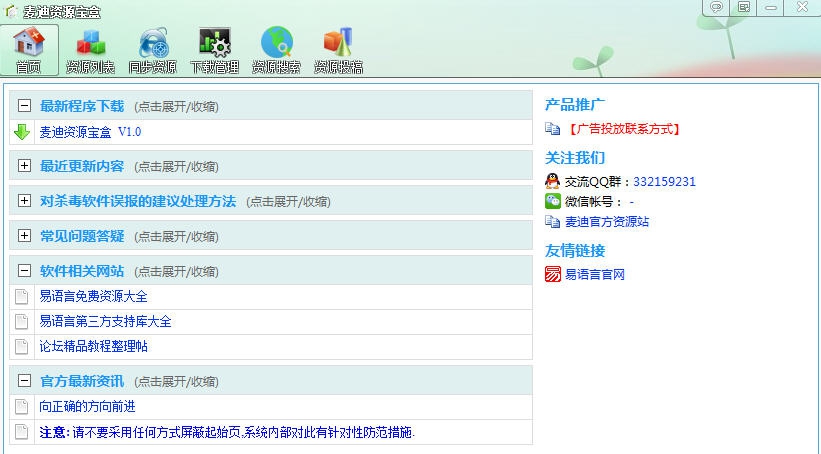Minimize the 麦迪资源宝盒 window
This screenshot has height=454, width=821.
point(771,7)
